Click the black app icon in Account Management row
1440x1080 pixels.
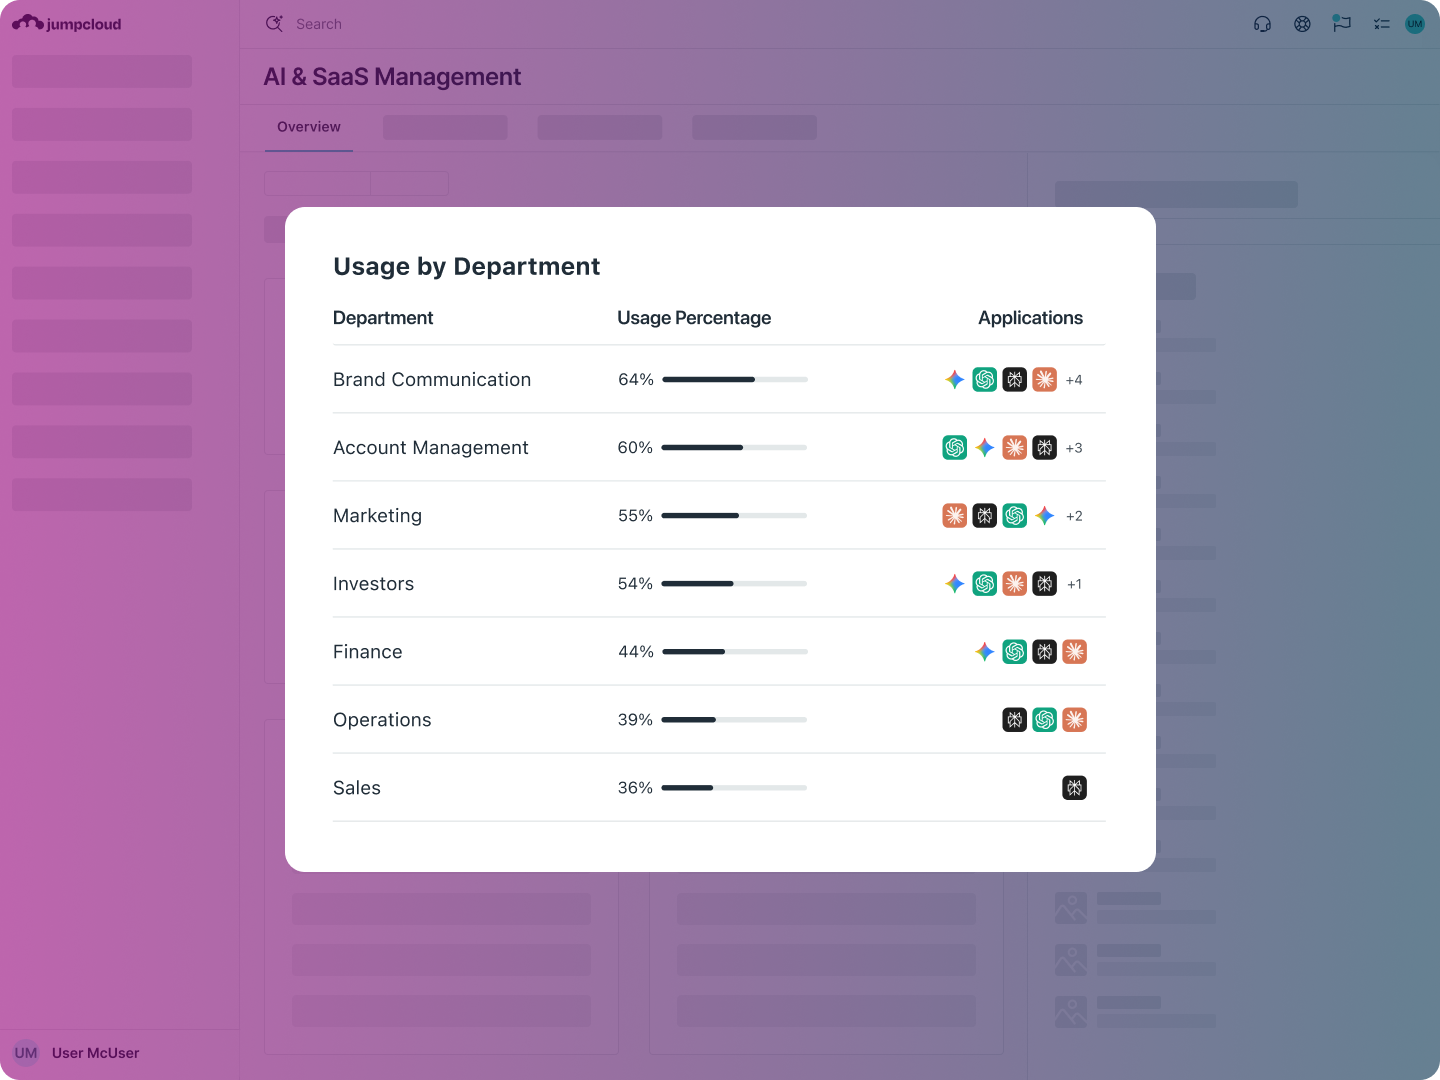(1045, 448)
